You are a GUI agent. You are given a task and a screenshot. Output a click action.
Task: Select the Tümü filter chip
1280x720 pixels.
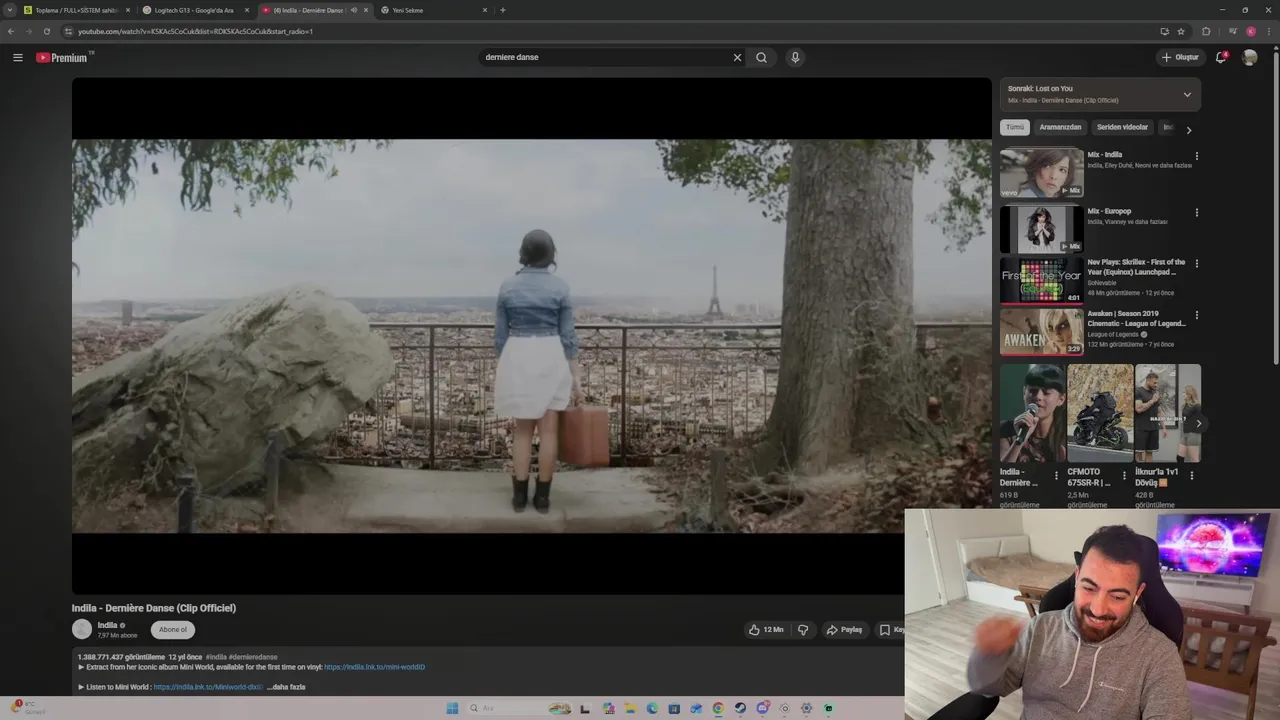(x=1015, y=127)
